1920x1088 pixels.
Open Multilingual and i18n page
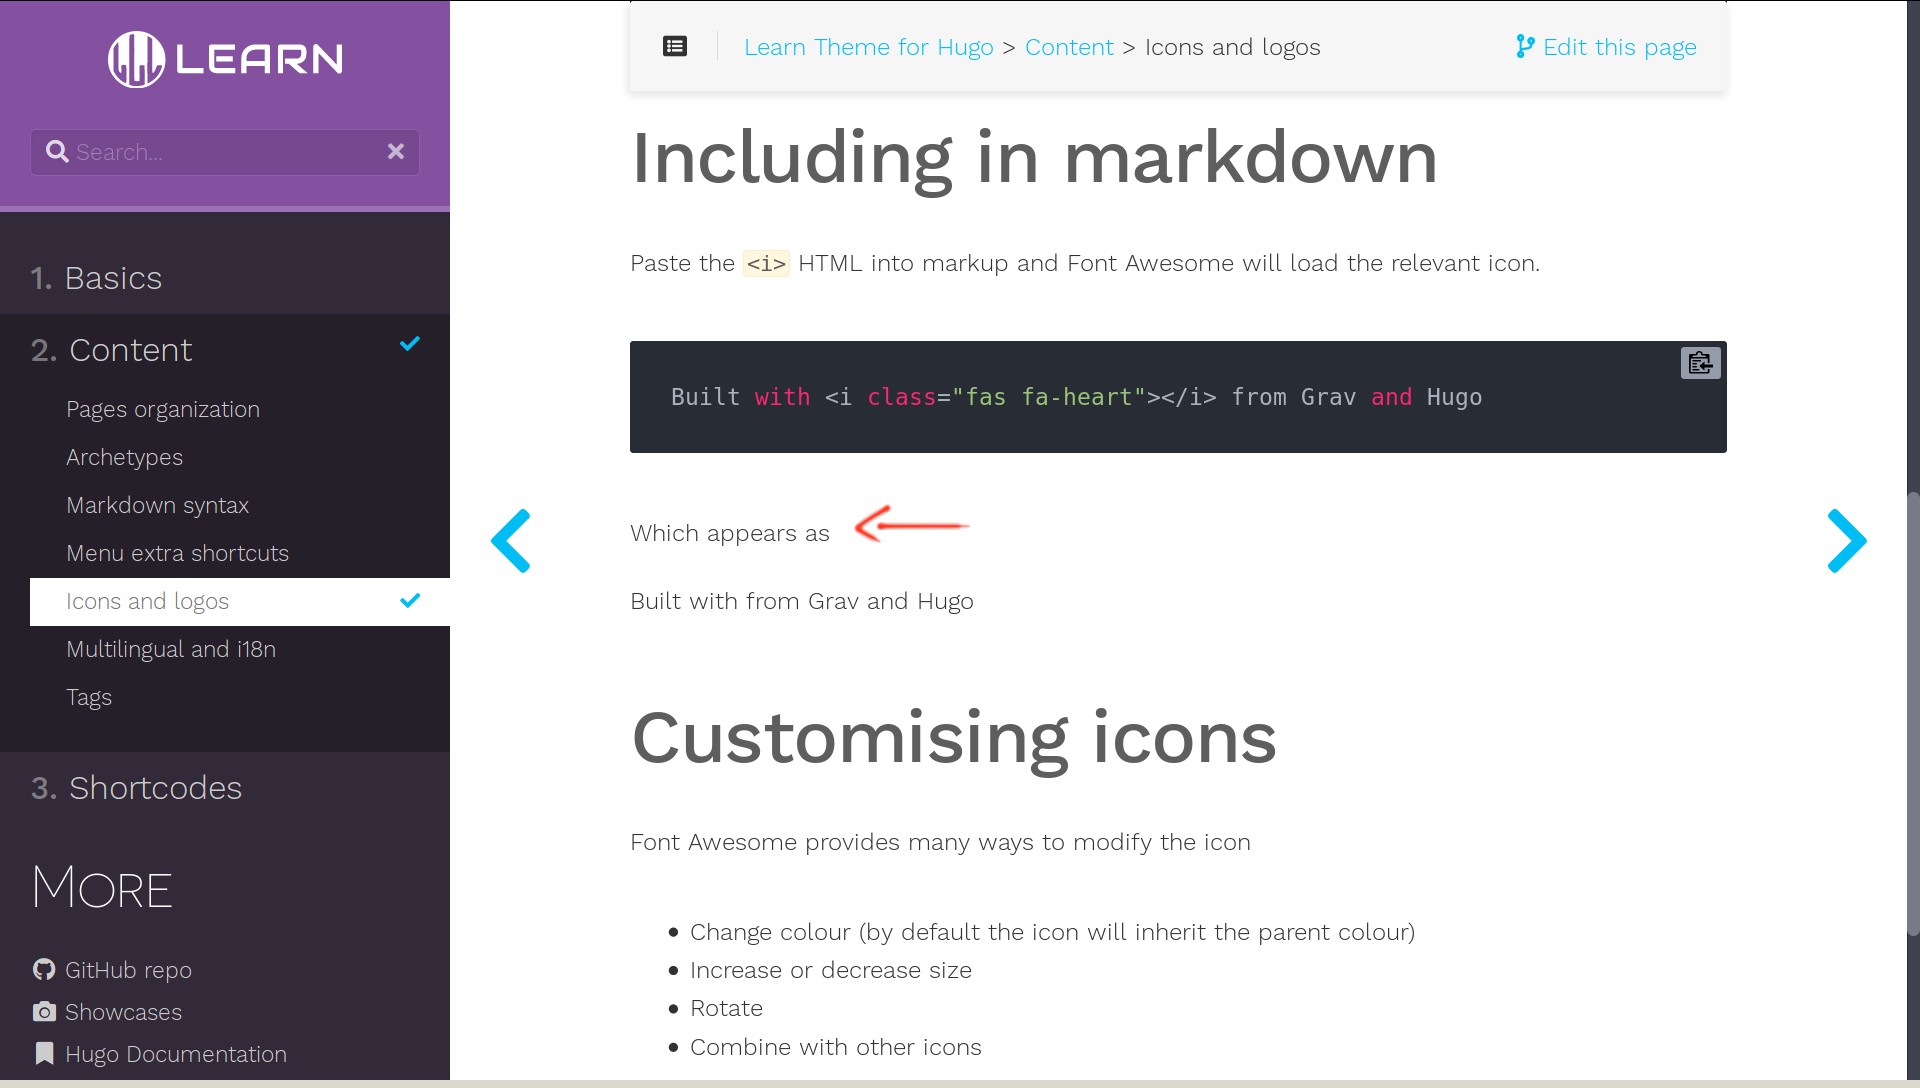[171, 649]
